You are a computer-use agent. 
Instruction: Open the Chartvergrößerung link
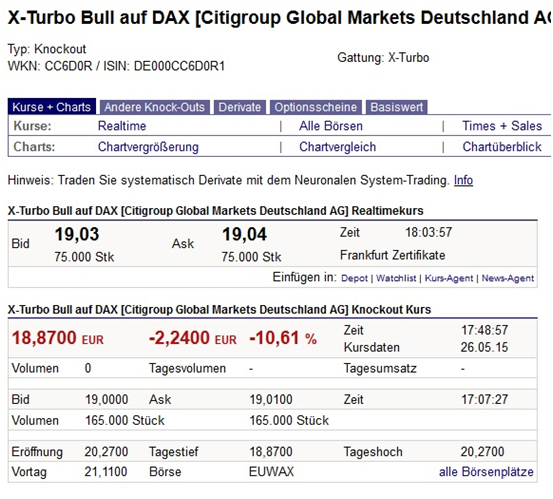148,147
